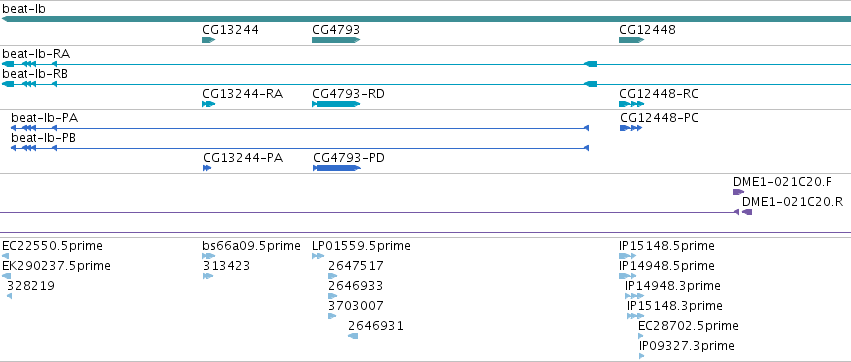This screenshot has width=851, height=362.
Task: Click the CG4793 gene bar
Action: (x=336, y=40)
